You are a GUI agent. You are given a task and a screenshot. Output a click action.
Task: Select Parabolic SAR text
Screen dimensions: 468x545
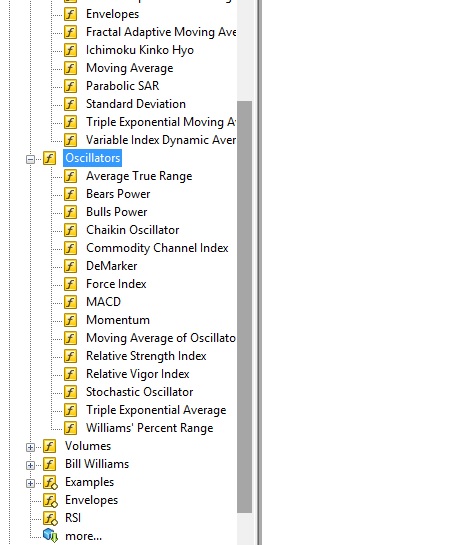tap(122, 86)
